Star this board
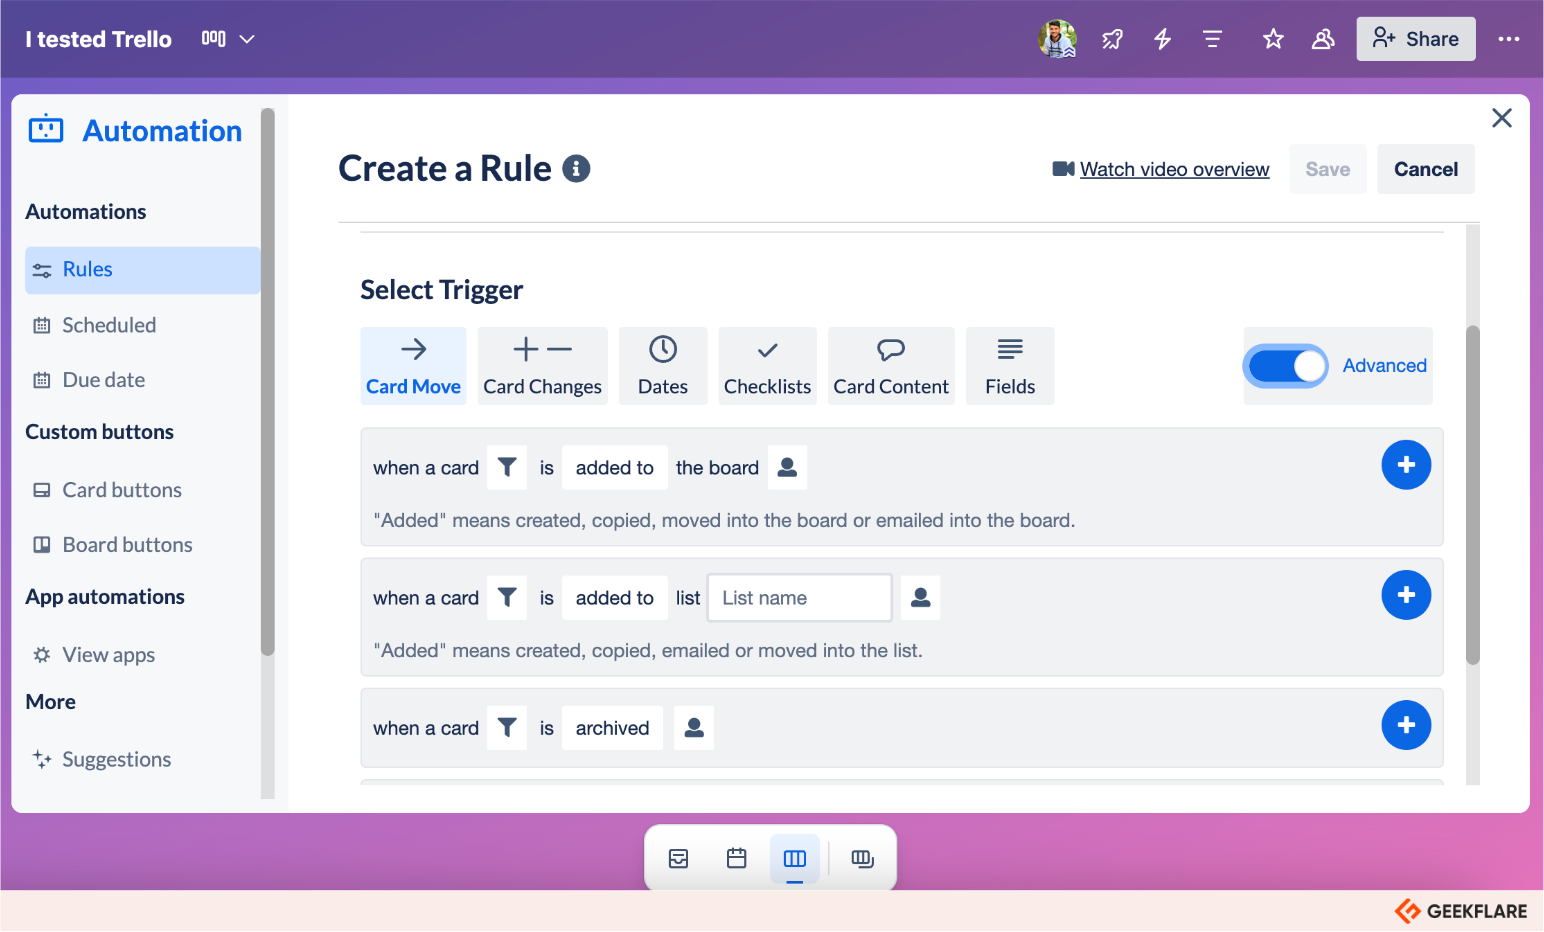Image resolution: width=1544 pixels, height=932 pixels. (1273, 39)
